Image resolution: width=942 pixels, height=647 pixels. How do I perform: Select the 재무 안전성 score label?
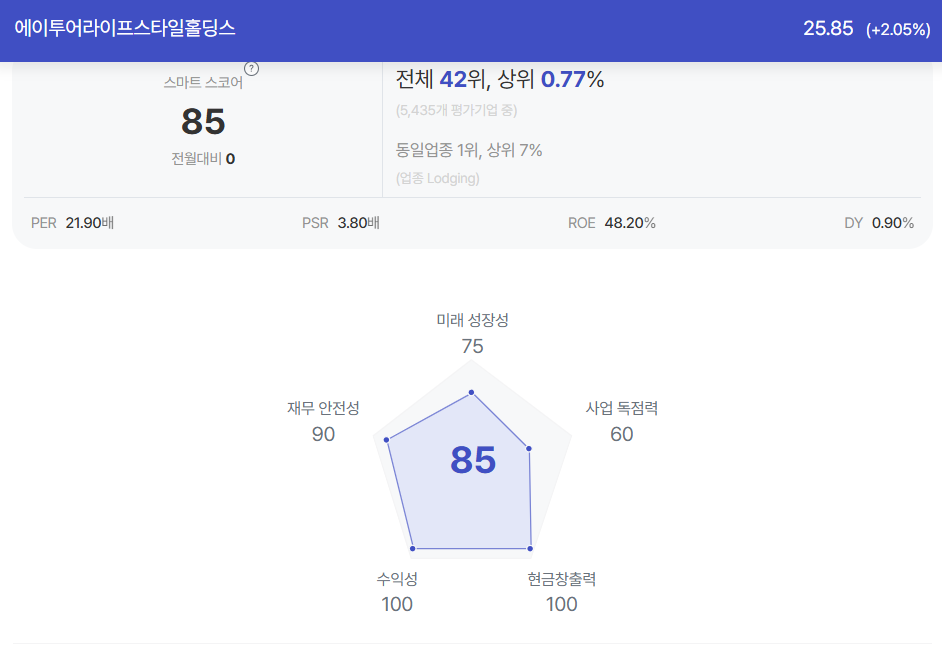coord(323,409)
